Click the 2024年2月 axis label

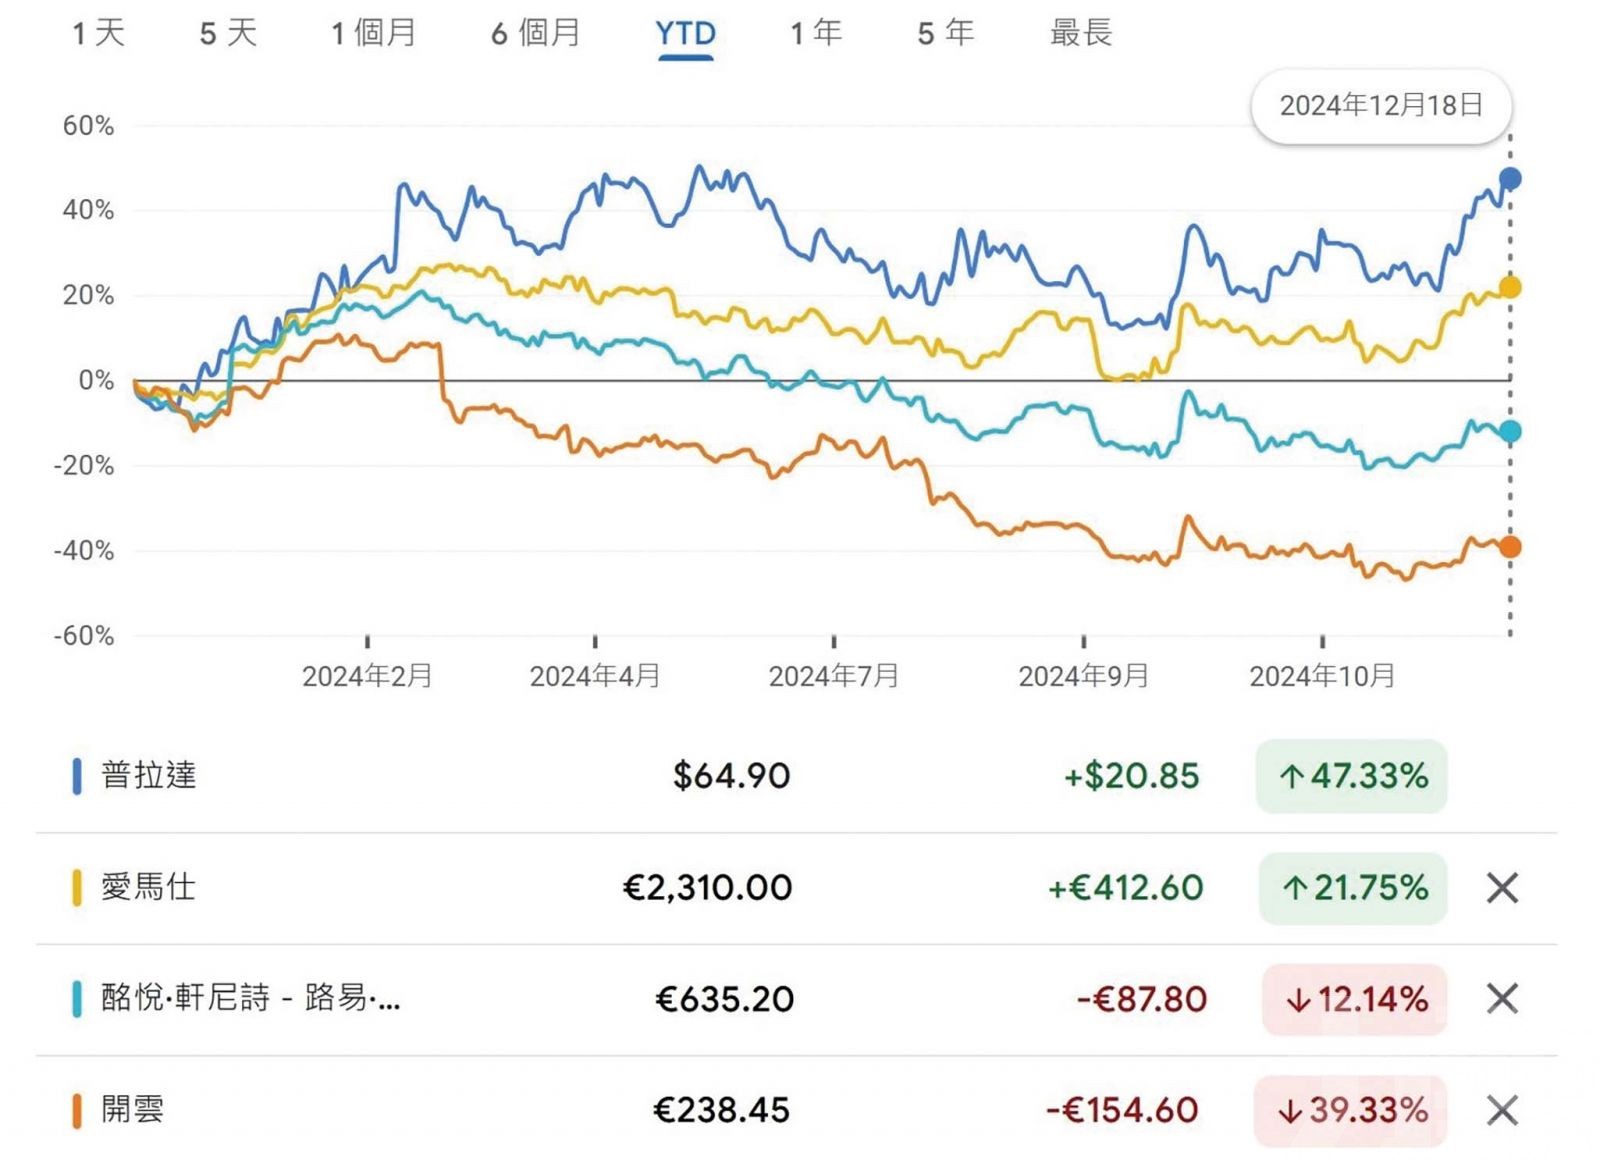[x=367, y=677]
